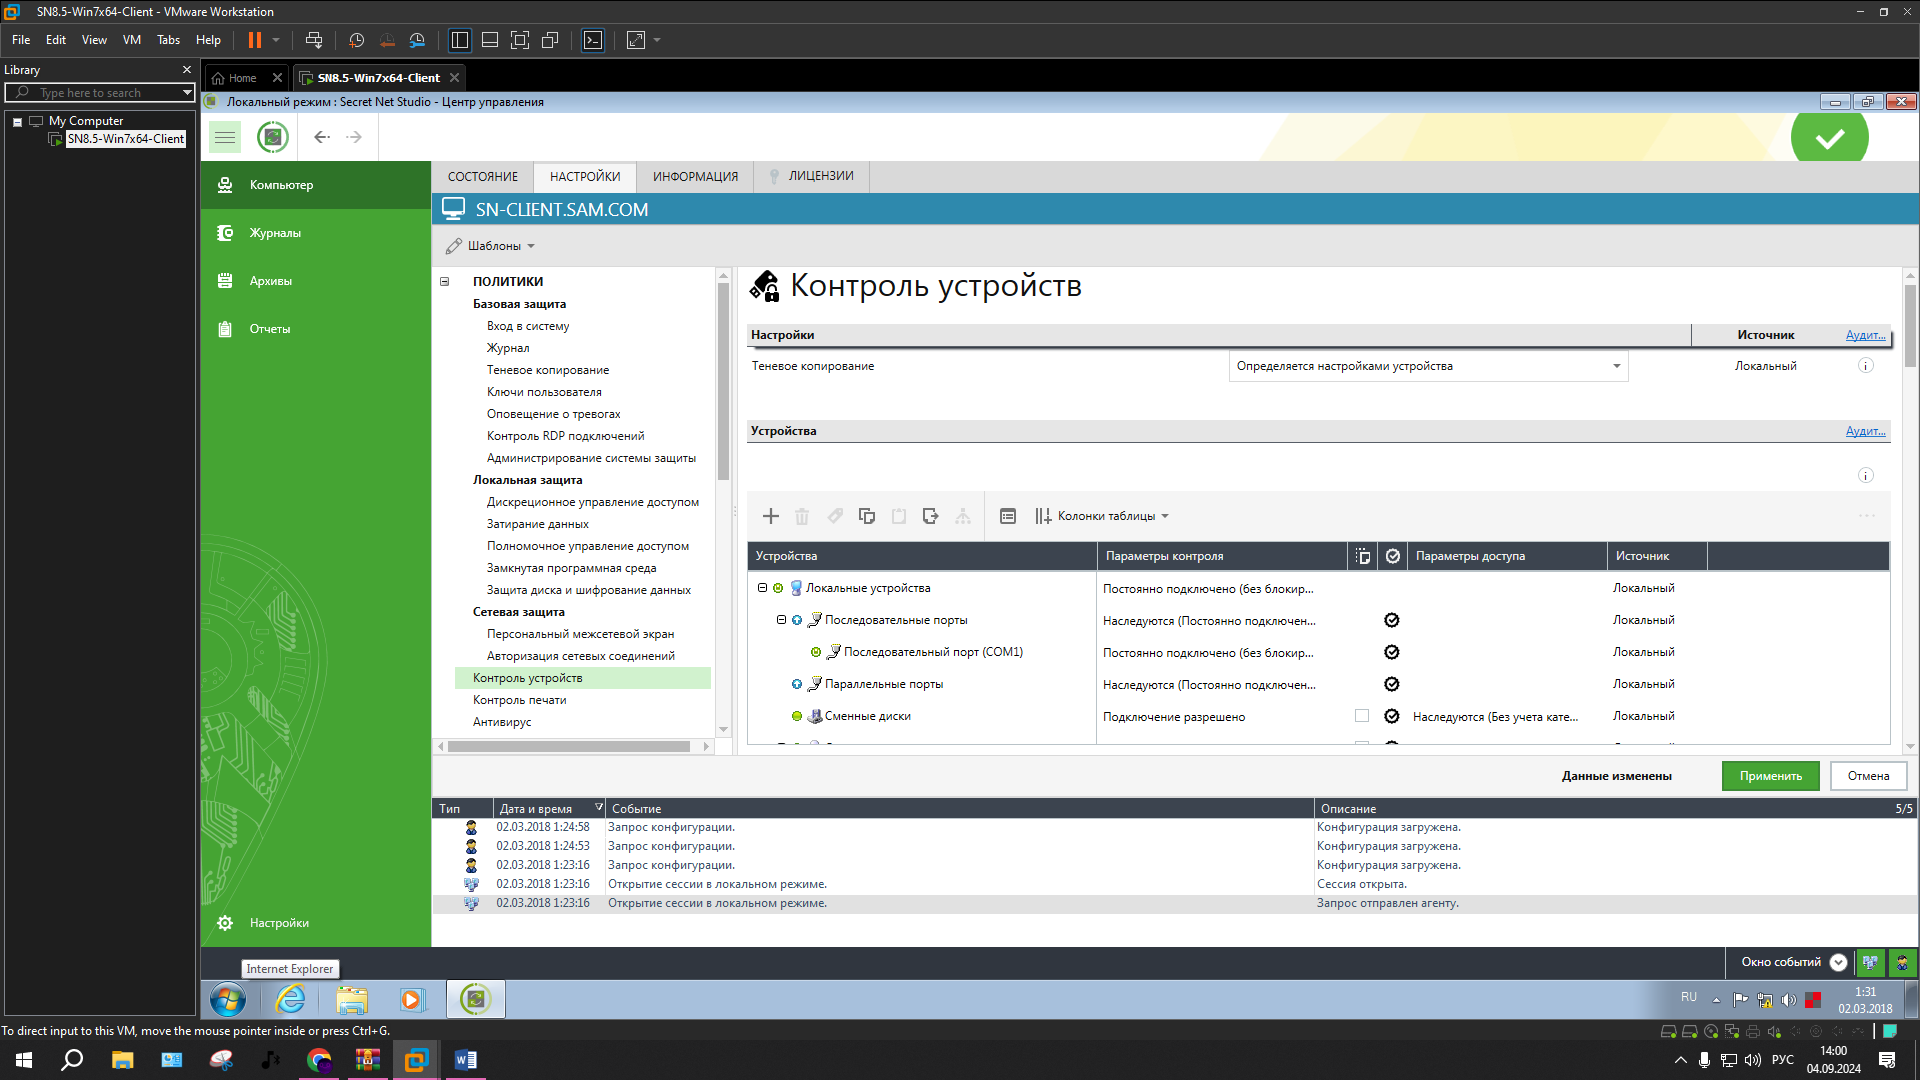Click the policies tree vertical scrollbar
This screenshot has width=1920, height=1080.
tap(723, 380)
